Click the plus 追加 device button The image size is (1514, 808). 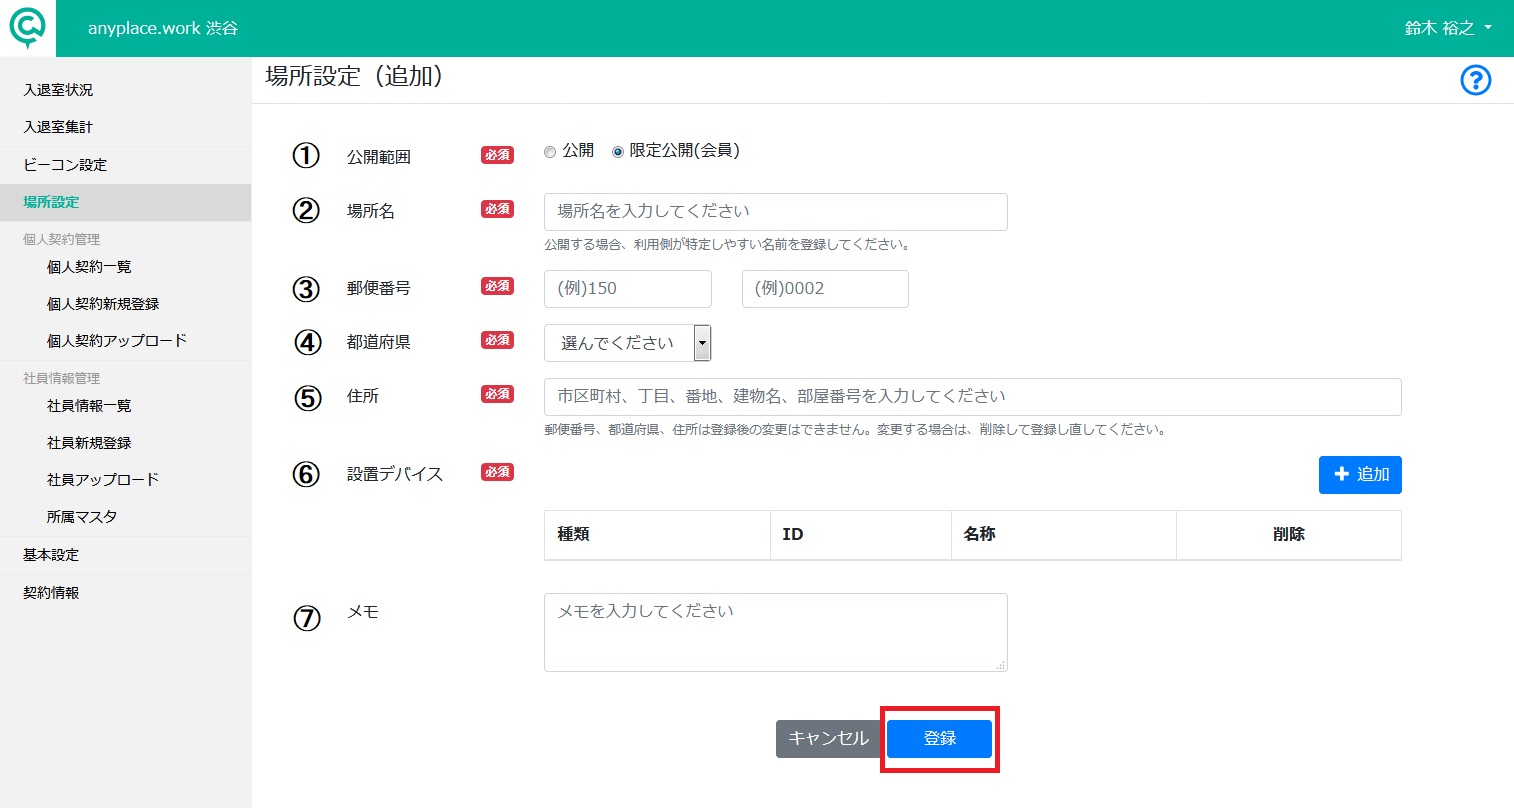pyautogui.click(x=1360, y=475)
